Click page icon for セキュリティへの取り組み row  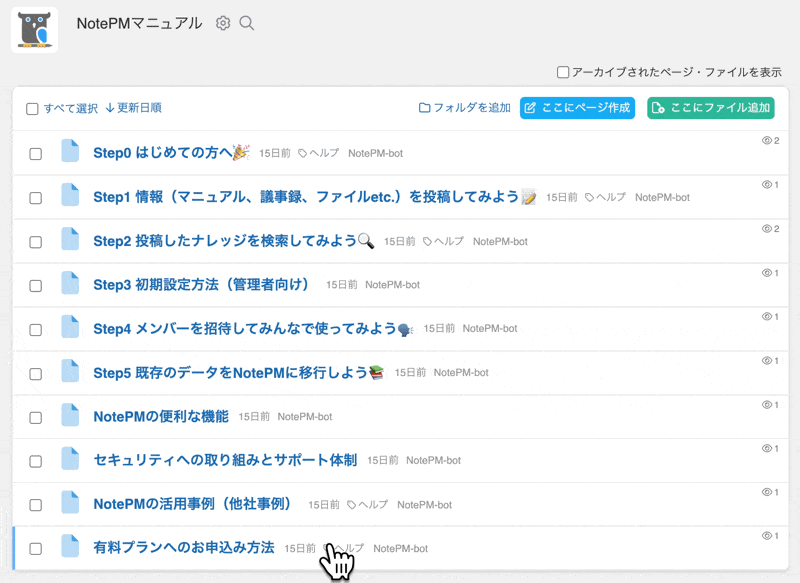[70, 459]
